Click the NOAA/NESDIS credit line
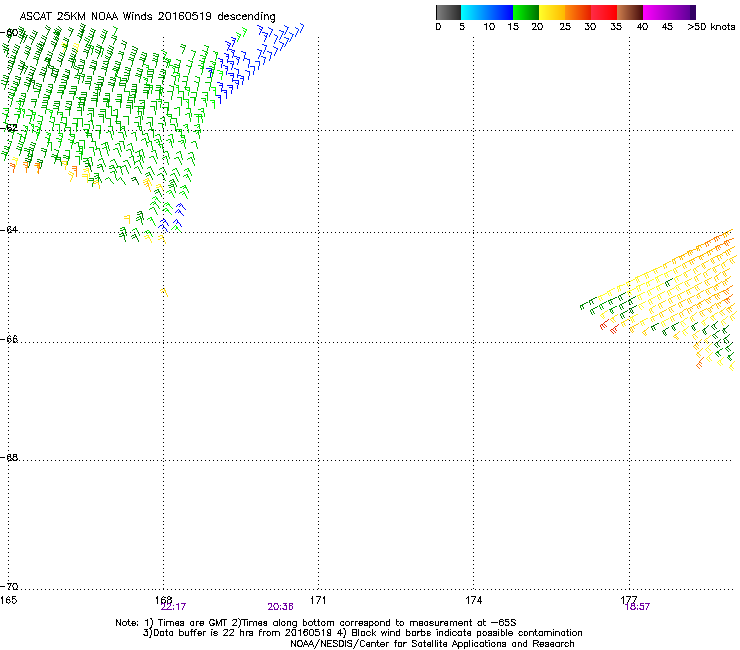The height and width of the screenshot is (650, 740). [432, 644]
